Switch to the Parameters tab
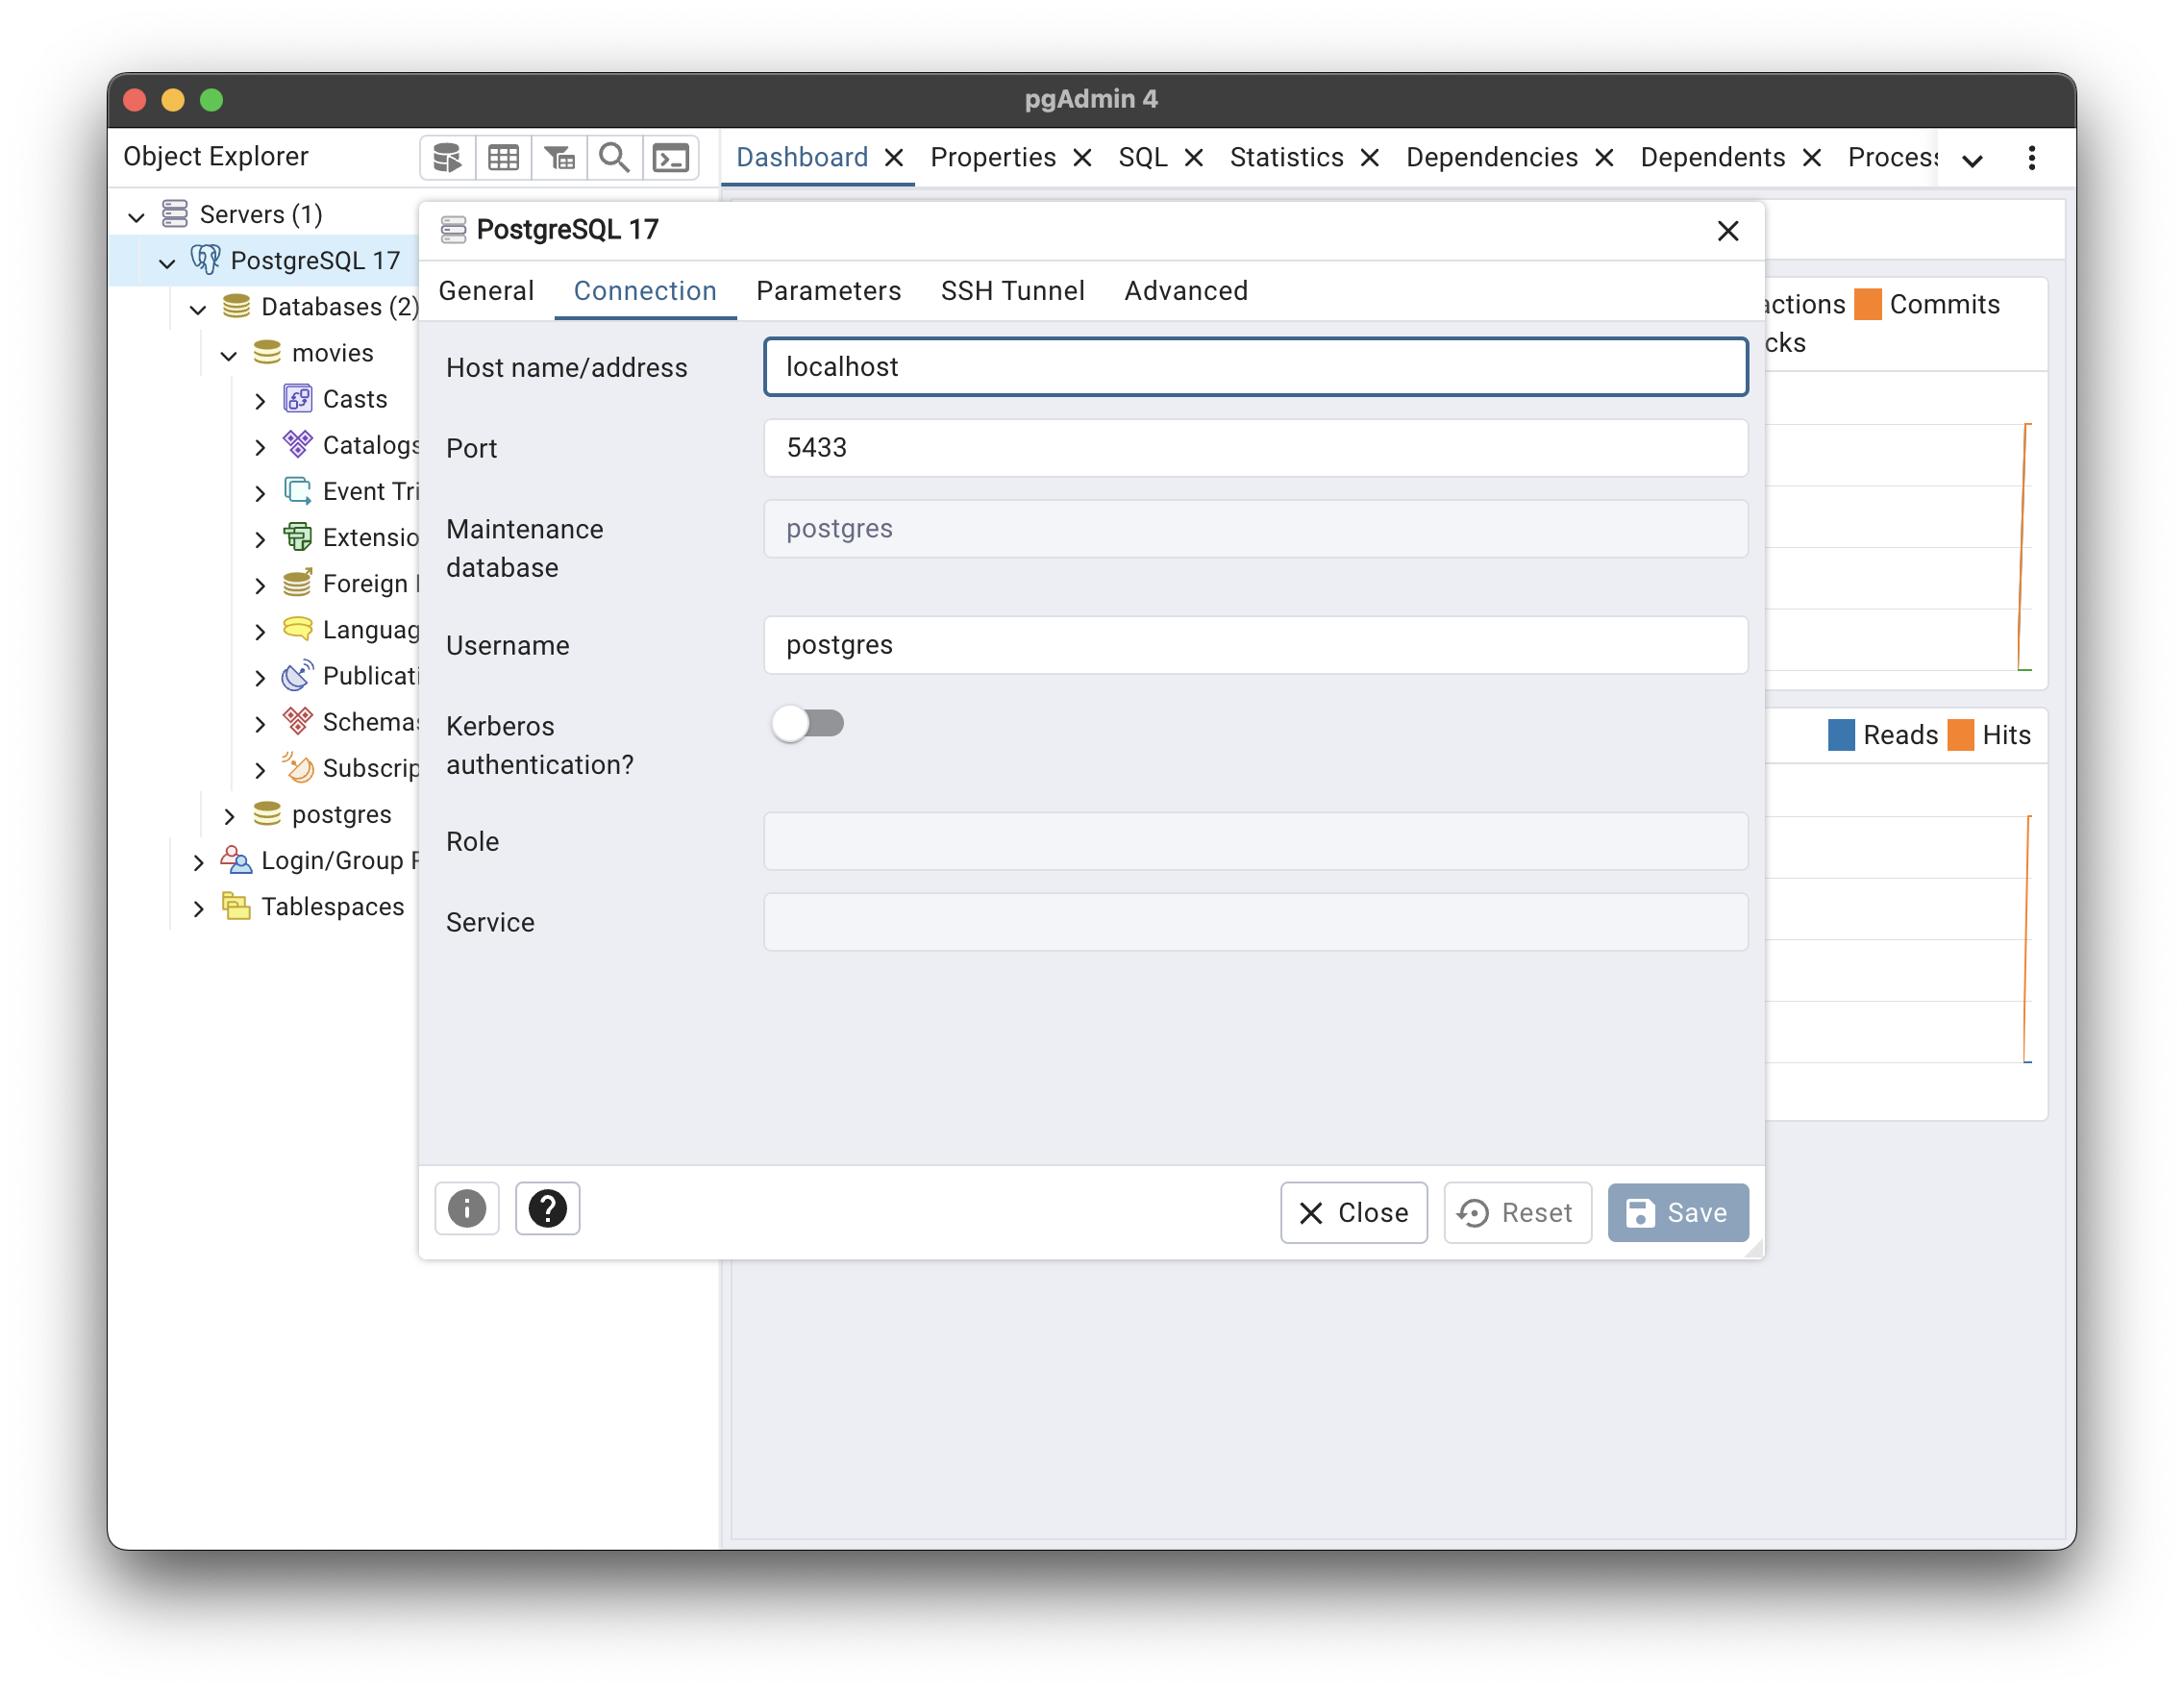2184x1692 pixels. coord(828,291)
